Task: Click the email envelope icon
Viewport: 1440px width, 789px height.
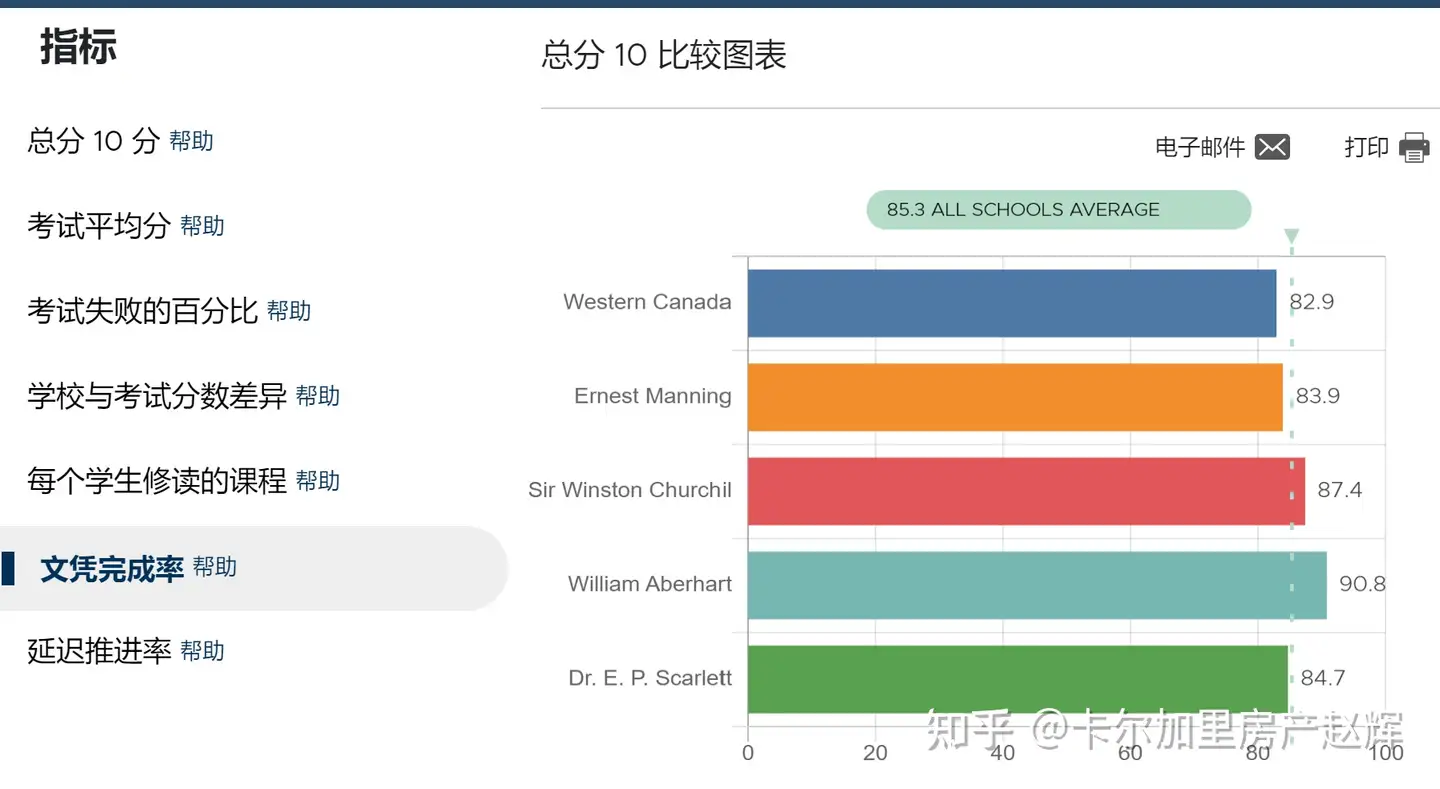Action: (x=1272, y=147)
